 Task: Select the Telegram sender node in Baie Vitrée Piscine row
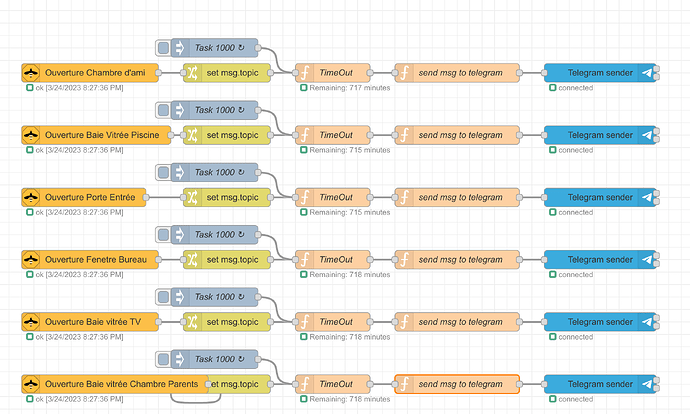tap(598, 135)
